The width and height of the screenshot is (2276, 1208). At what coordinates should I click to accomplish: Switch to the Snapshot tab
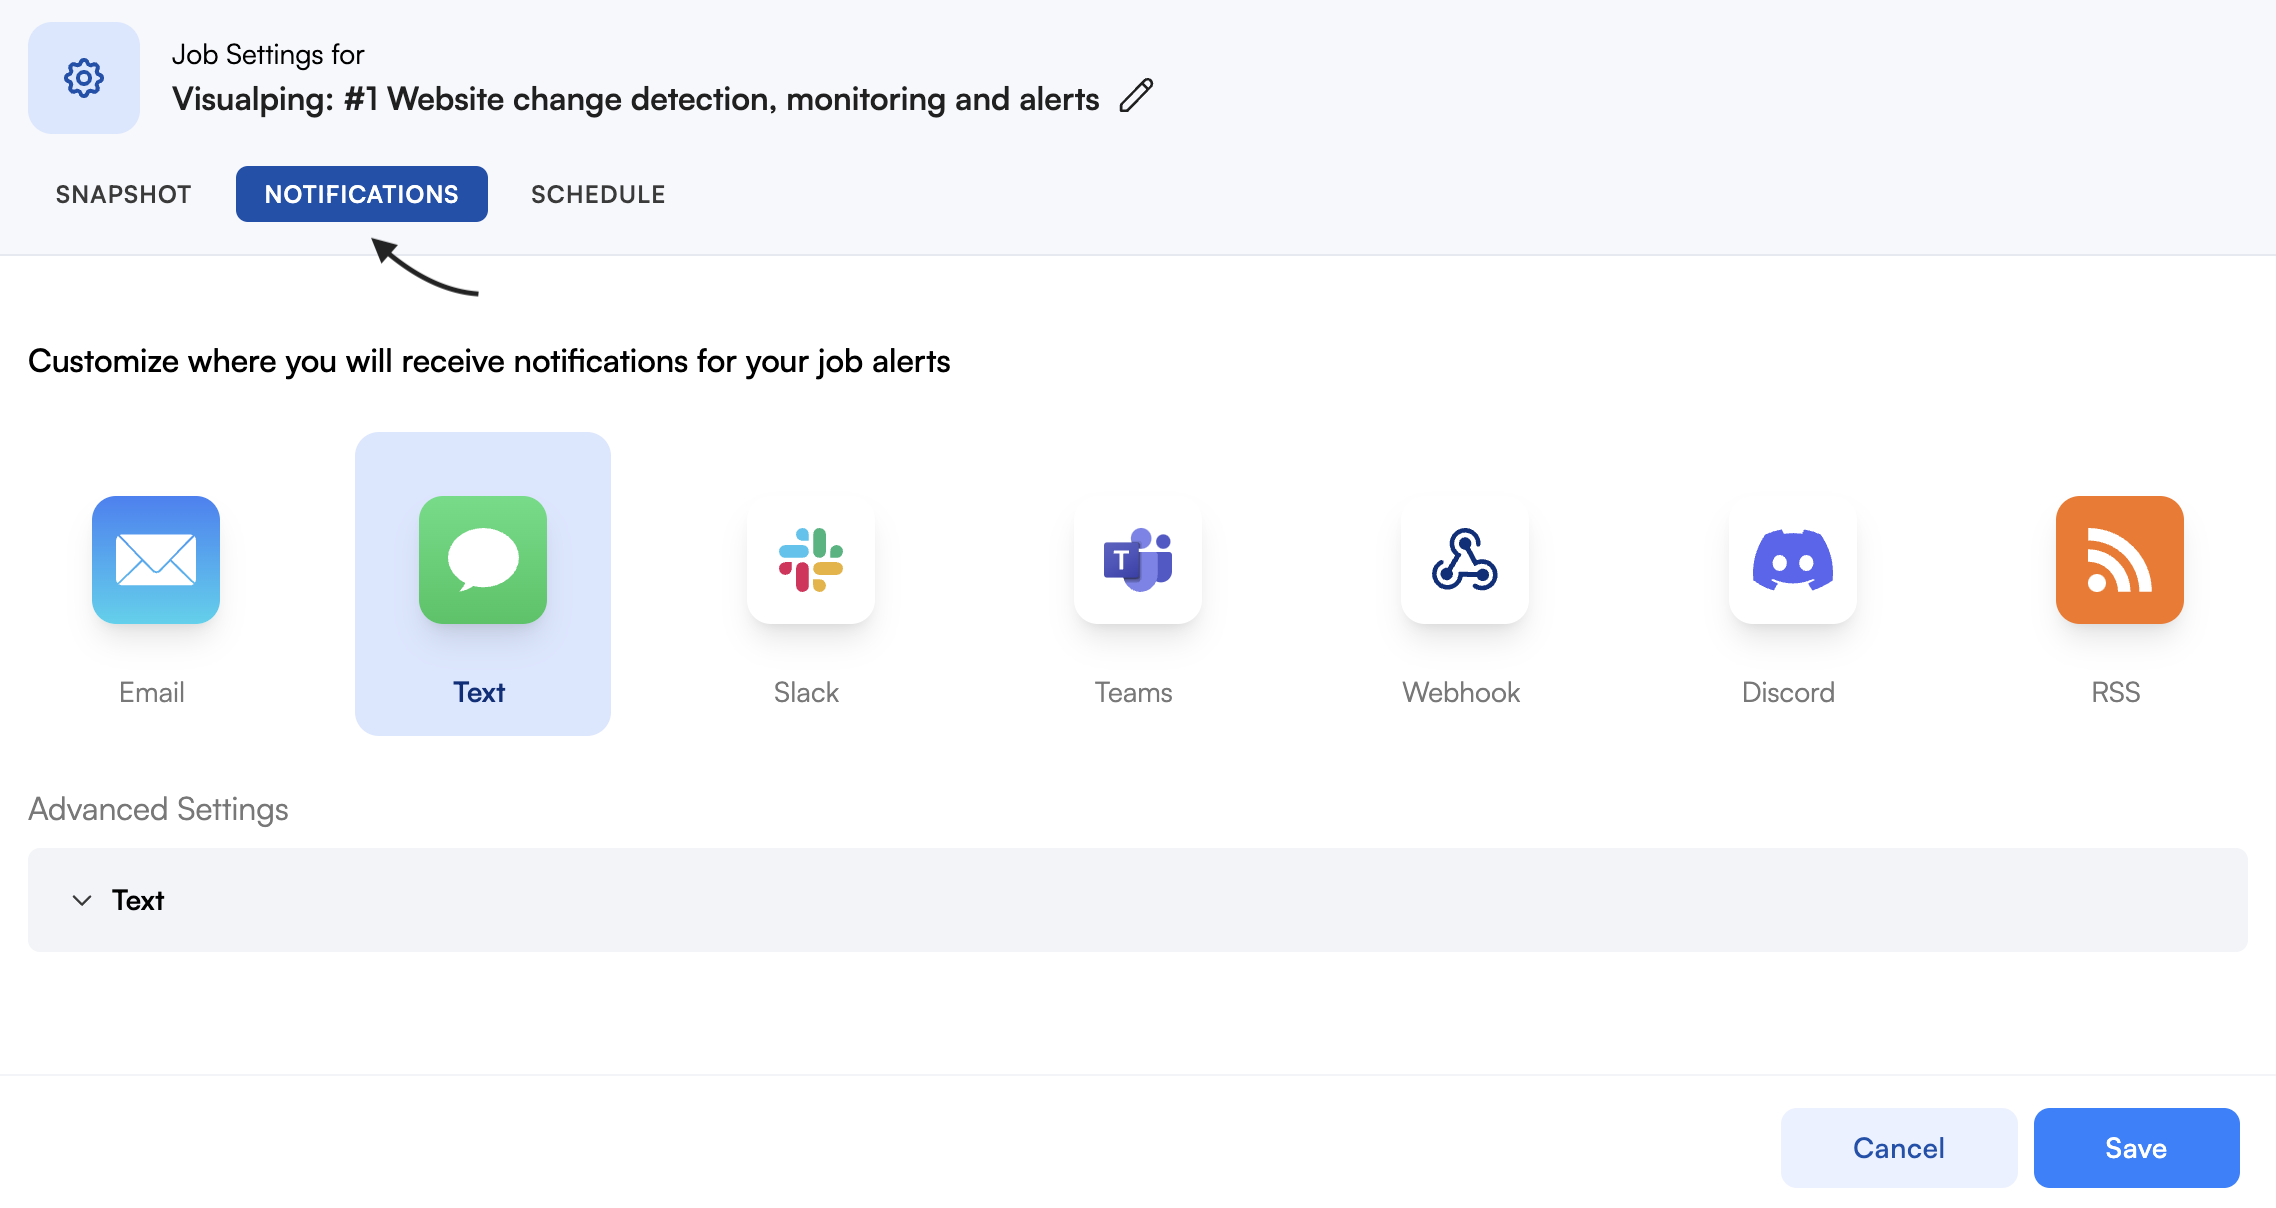click(123, 194)
